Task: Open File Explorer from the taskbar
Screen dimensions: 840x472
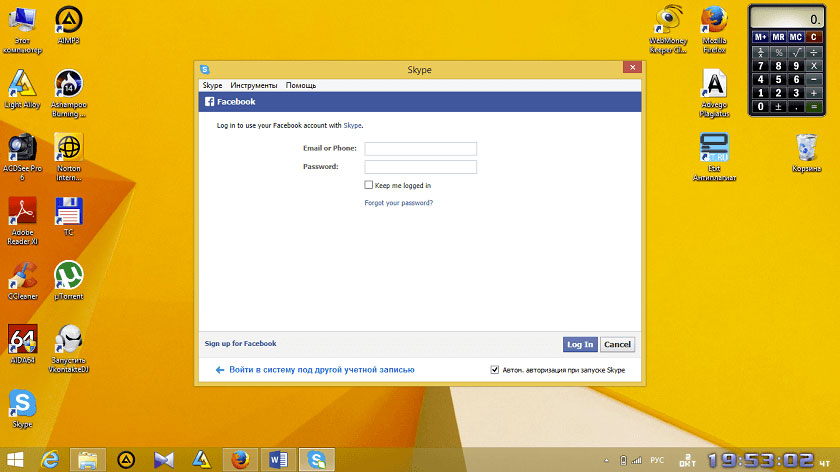Action: (x=88, y=460)
